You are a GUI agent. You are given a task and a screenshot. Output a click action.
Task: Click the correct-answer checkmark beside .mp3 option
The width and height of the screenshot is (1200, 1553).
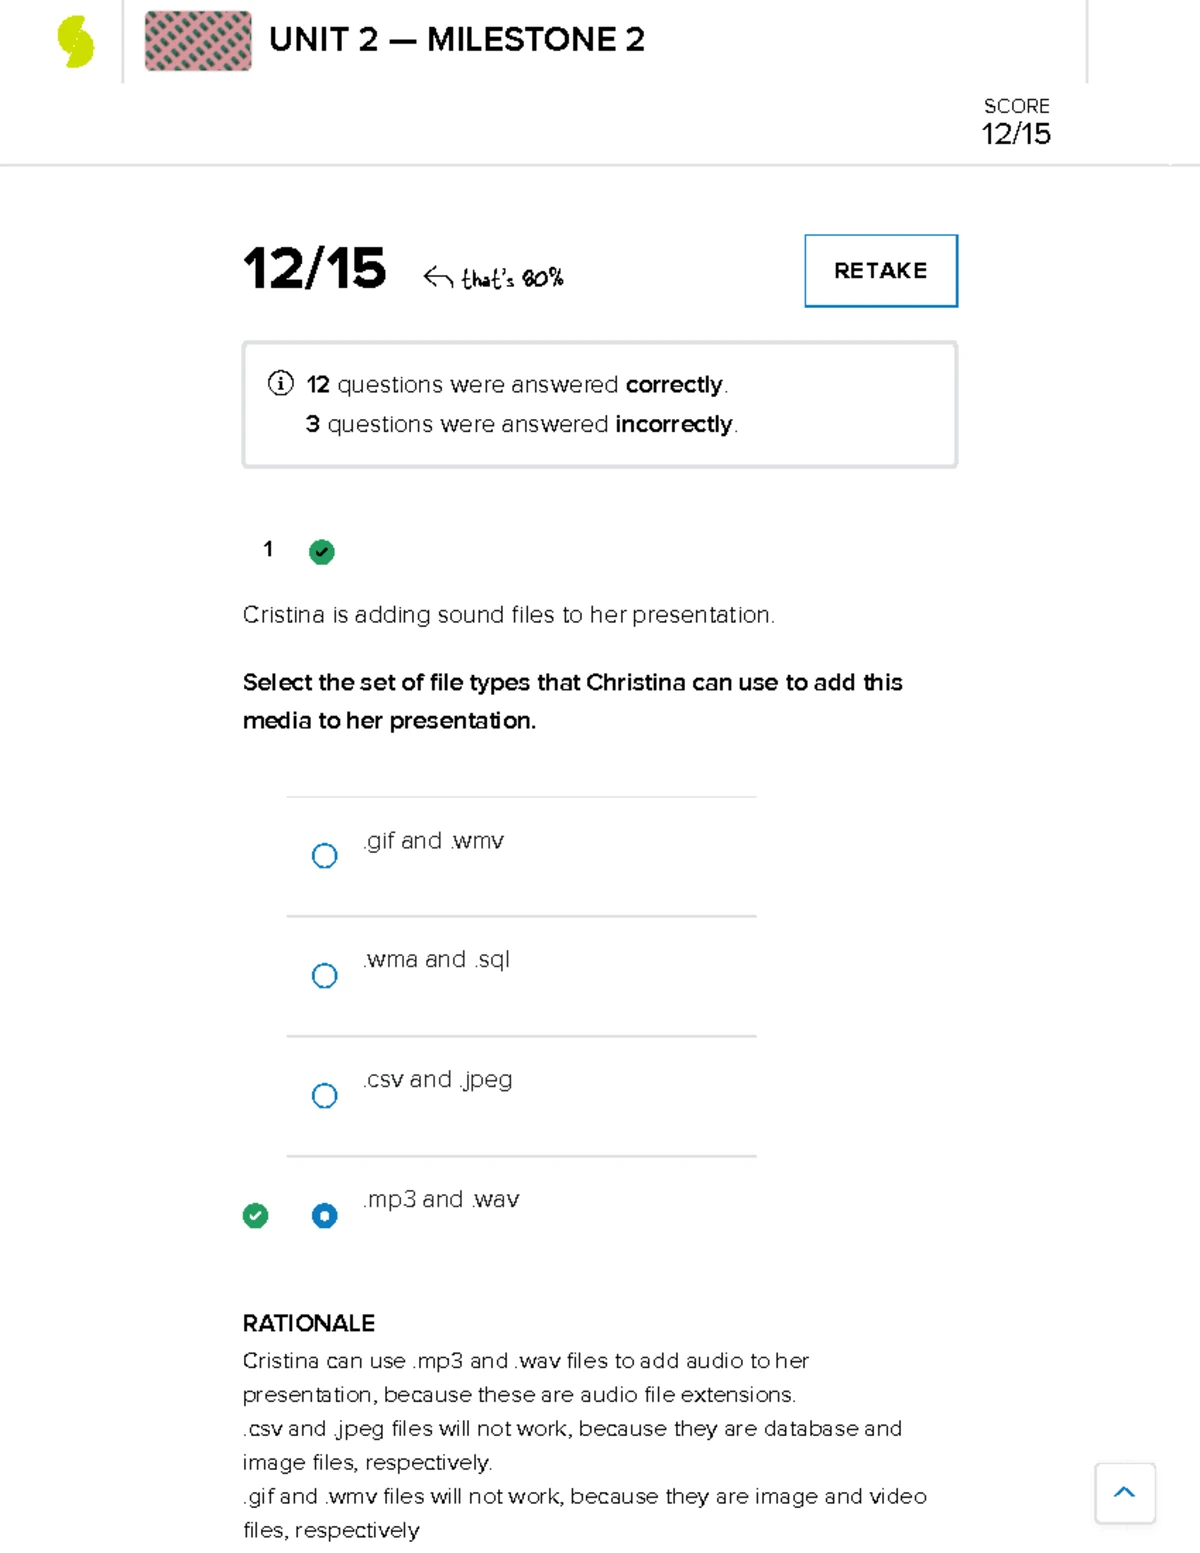(256, 1216)
